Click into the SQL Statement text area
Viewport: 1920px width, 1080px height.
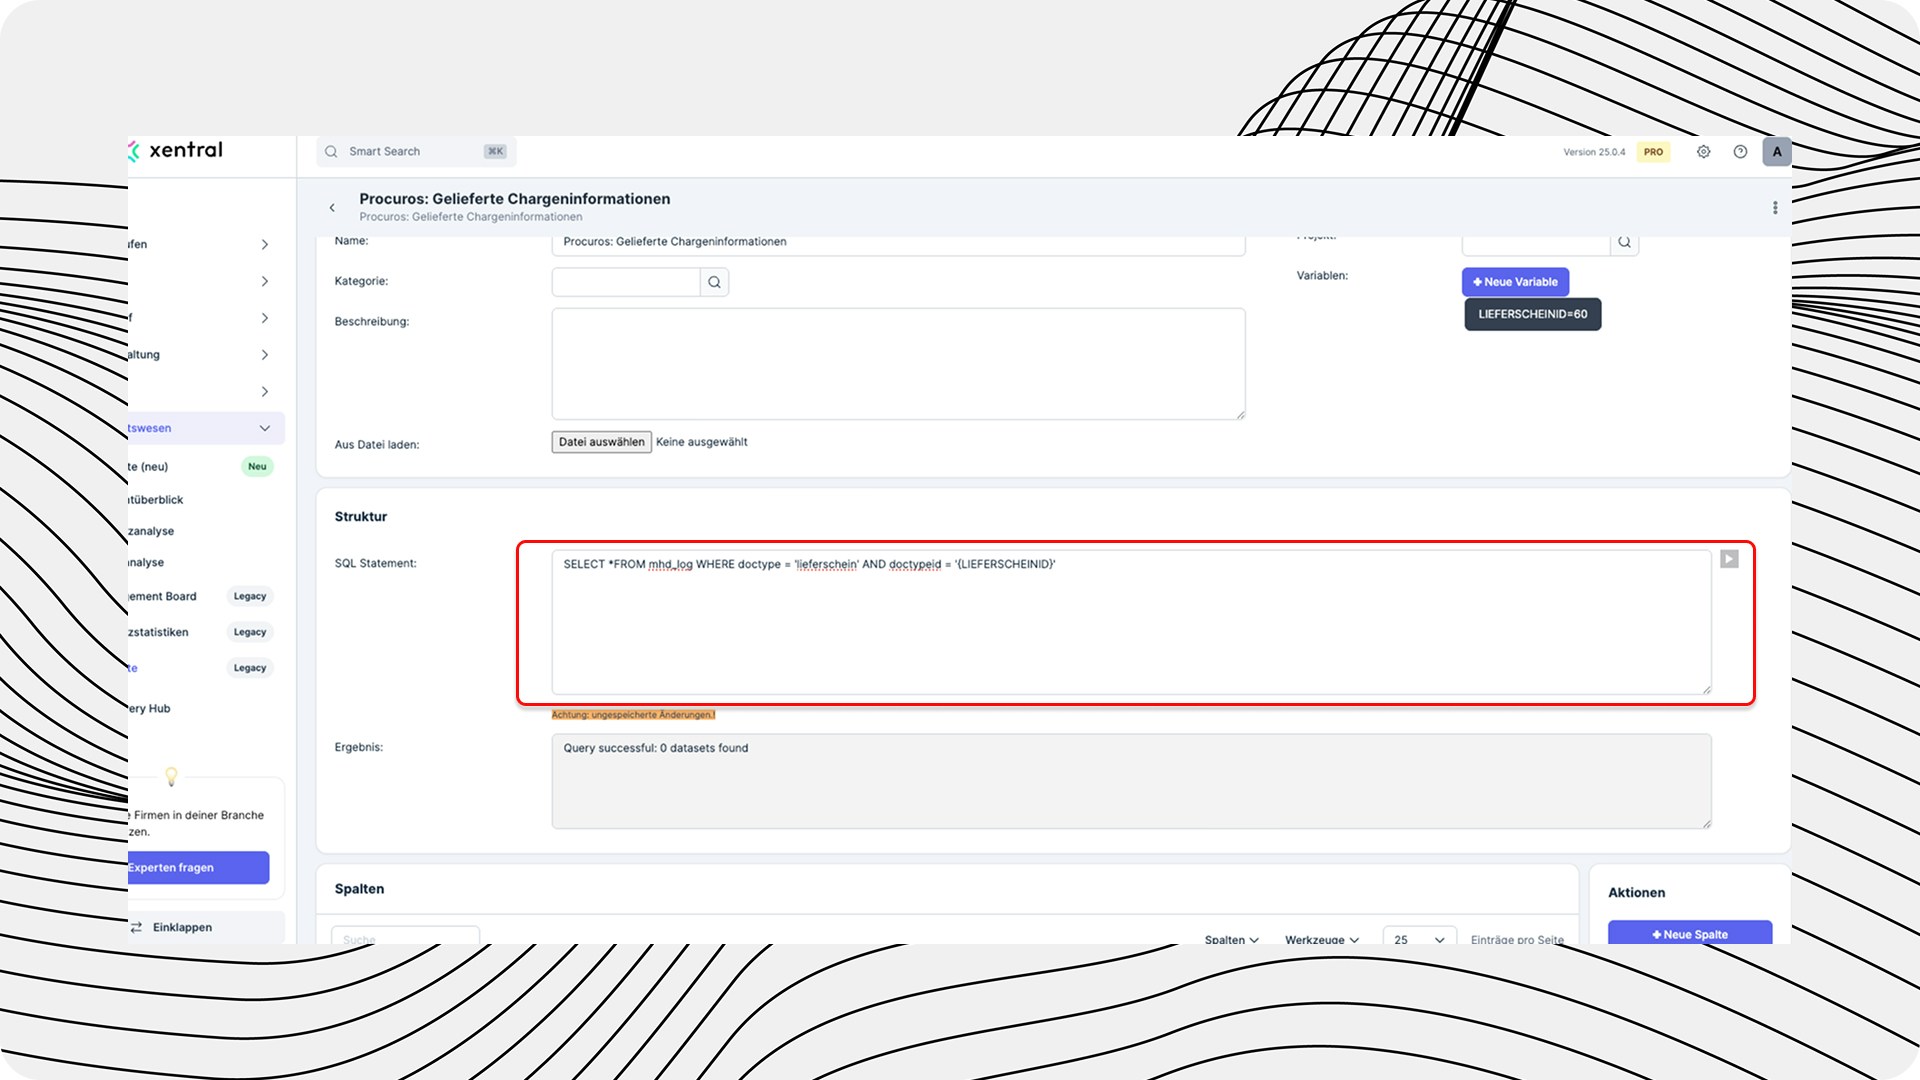point(1131,622)
